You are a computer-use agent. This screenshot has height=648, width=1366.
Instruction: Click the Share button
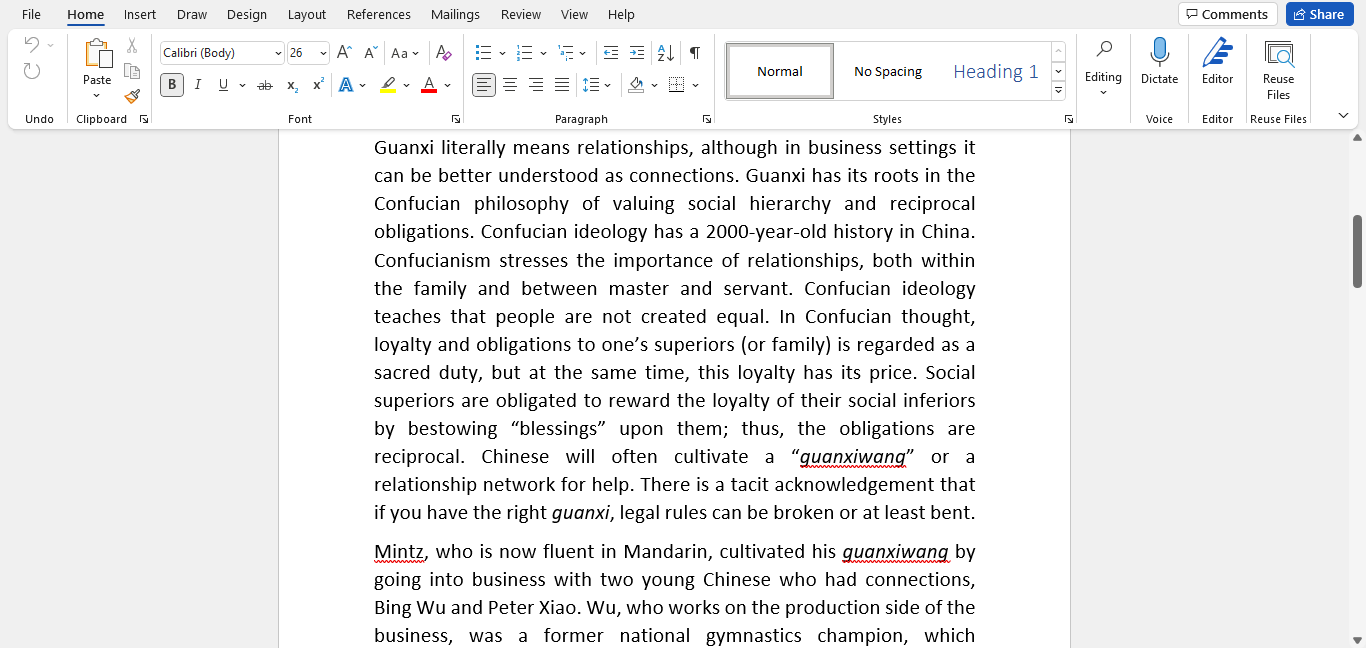click(x=1319, y=14)
